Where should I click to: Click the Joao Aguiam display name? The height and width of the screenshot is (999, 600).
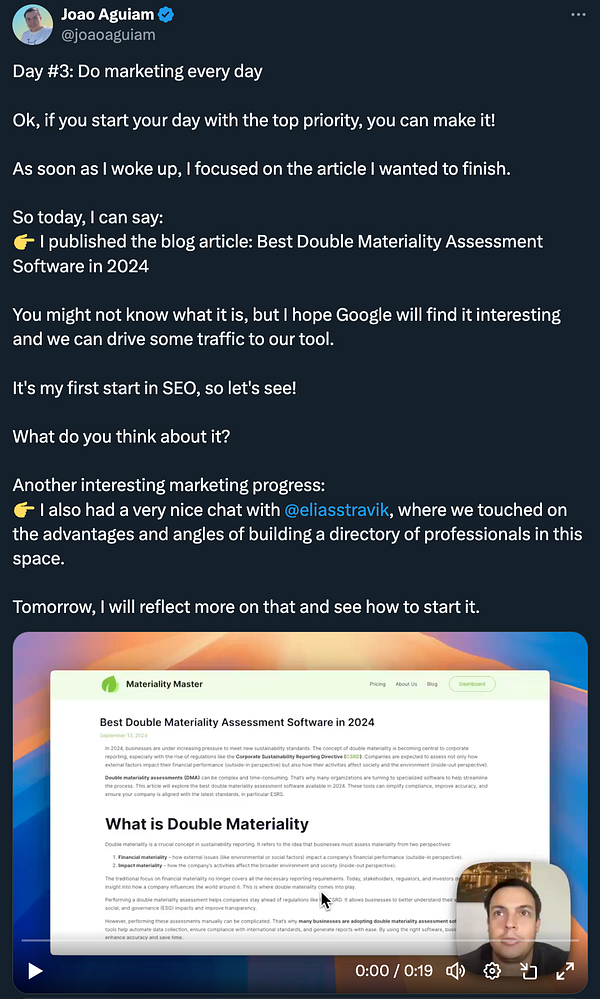108,15
